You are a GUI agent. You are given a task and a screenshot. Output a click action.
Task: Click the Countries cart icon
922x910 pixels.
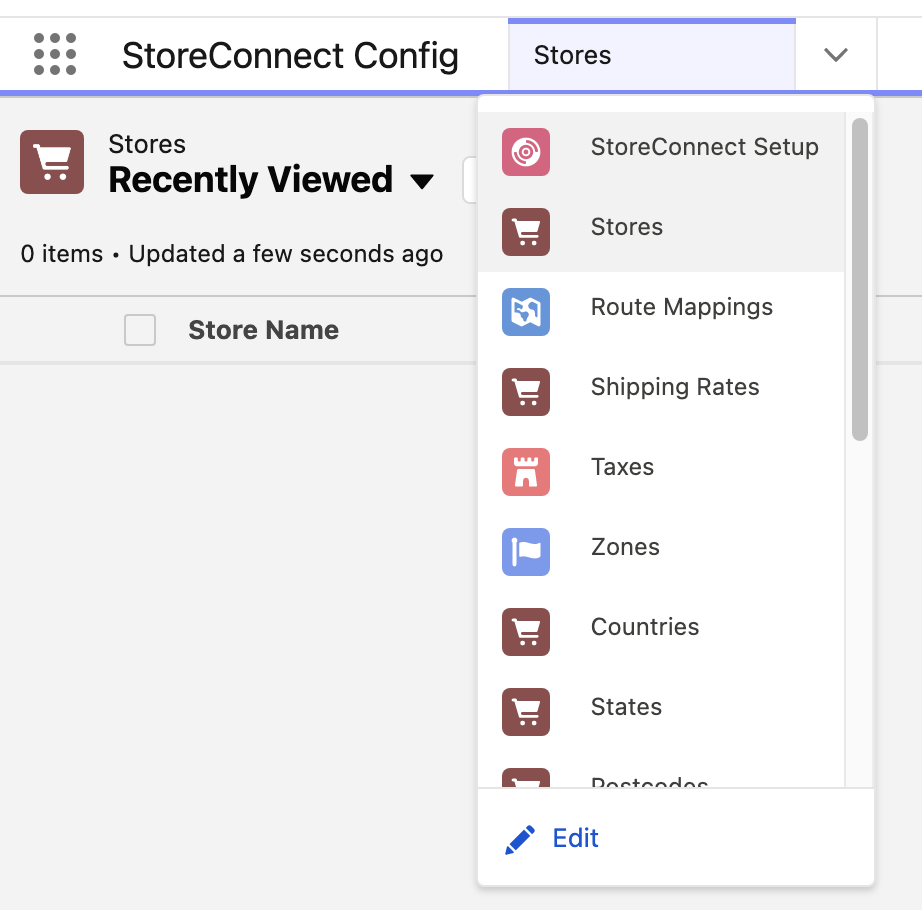pyautogui.click(x=526, y=631)
